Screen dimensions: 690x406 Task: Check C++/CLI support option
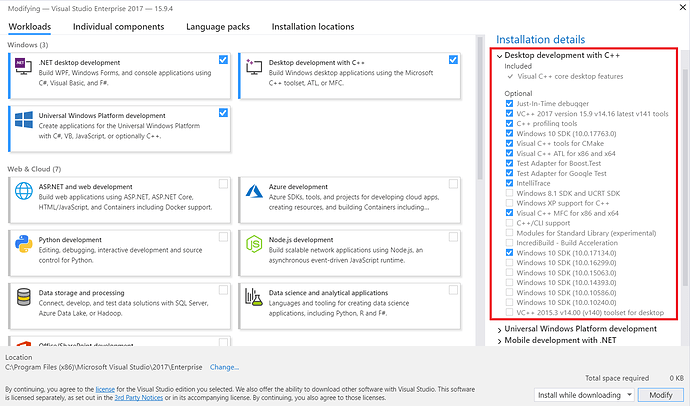(x=509, y=223)
